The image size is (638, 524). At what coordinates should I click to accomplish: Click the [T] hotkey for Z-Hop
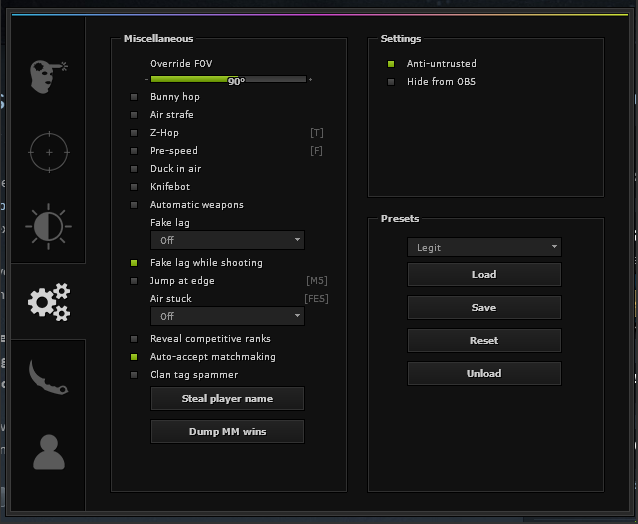pyautogui.click(x=317, y=133)
